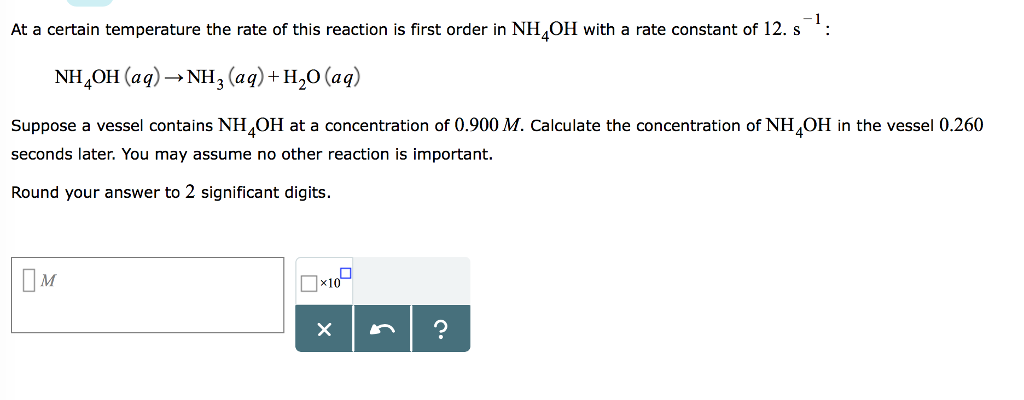1024x400 pixels.
Task: Click the M unit label in answer box
Action: point(48,283)
